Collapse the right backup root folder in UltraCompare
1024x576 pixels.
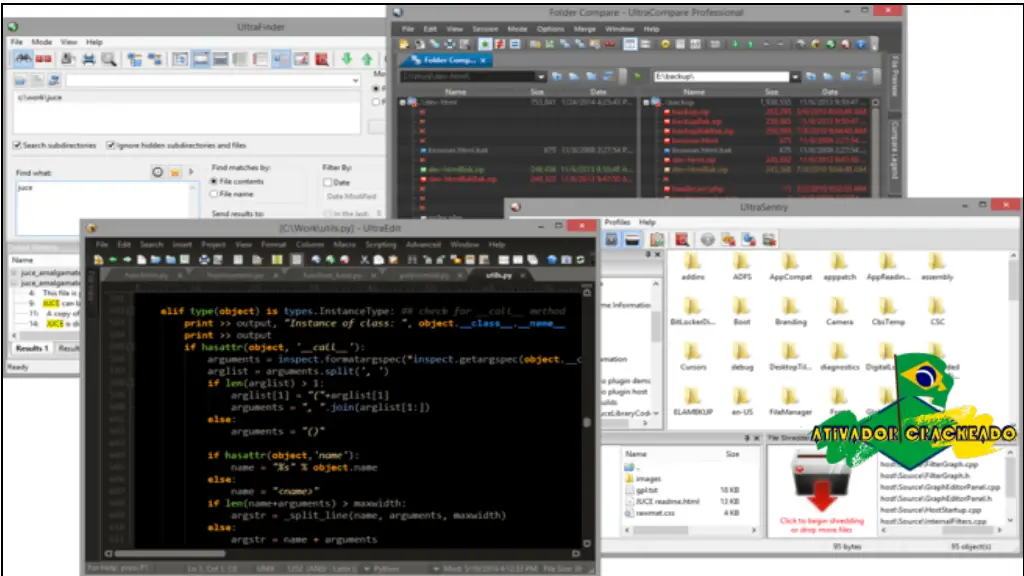point(646,103)
